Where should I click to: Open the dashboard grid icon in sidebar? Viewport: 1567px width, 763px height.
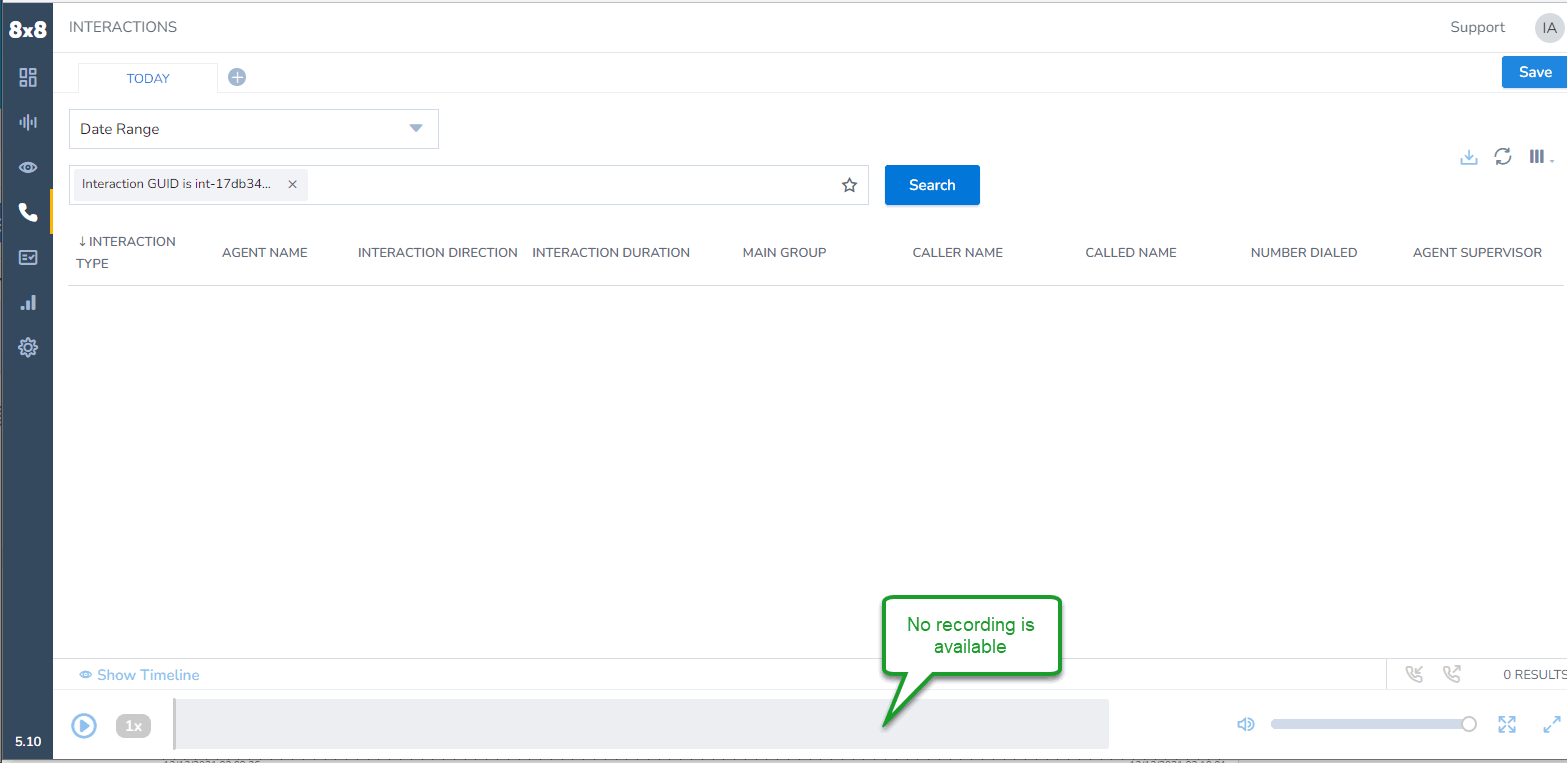click(x=28, y=77)
